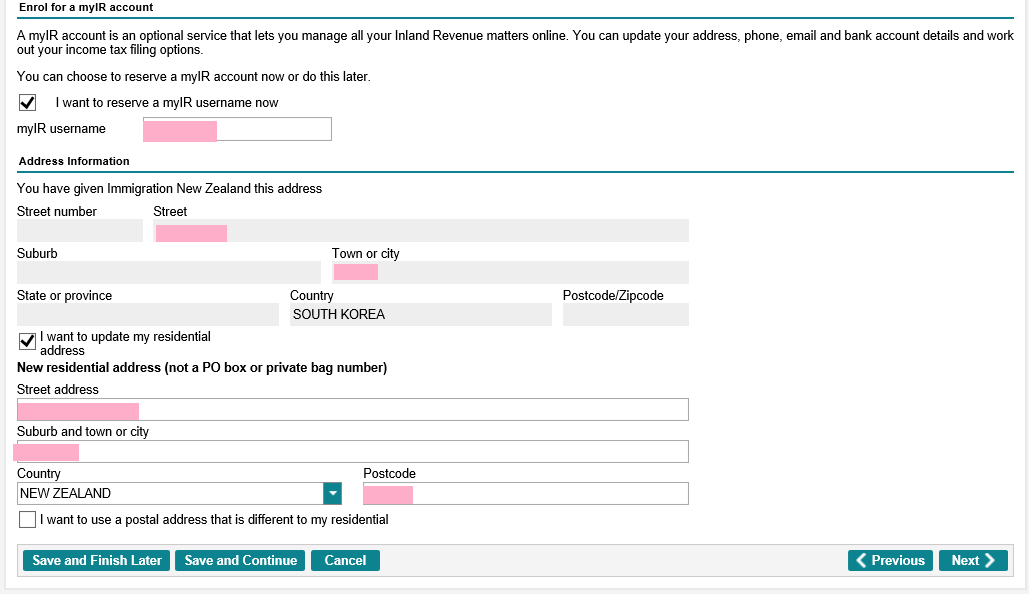
Task: Click the myIR username text field
Action: (237, 129)
